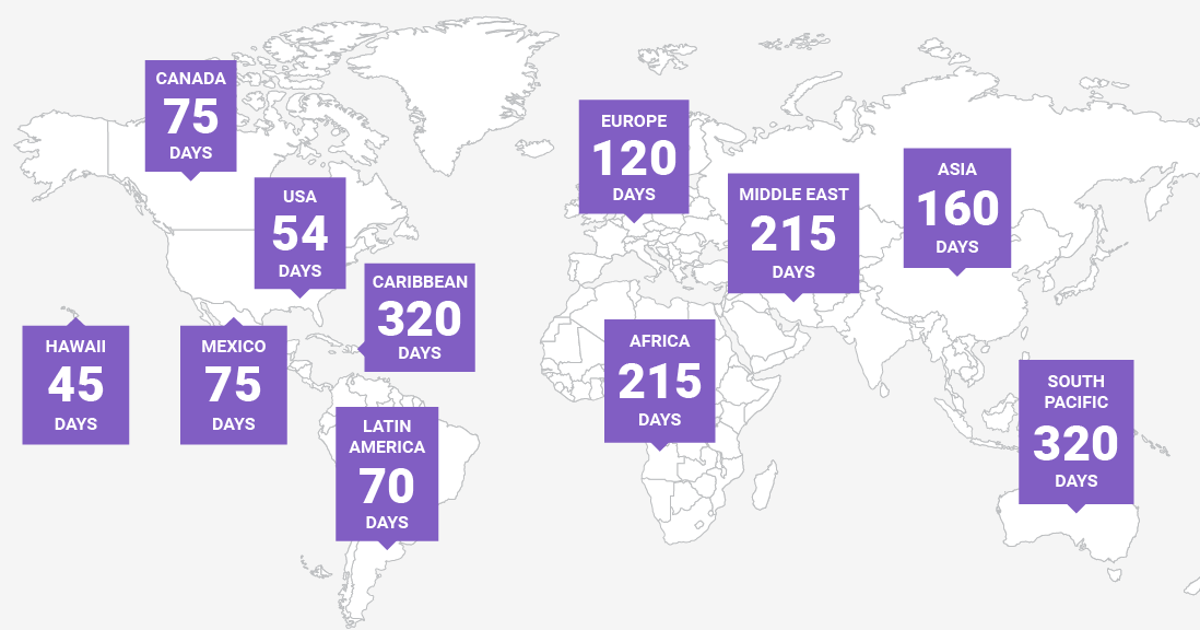Viewport: 1200px width, 630px height.
Task: Click the USA 54 days marker
Action: 300,230
